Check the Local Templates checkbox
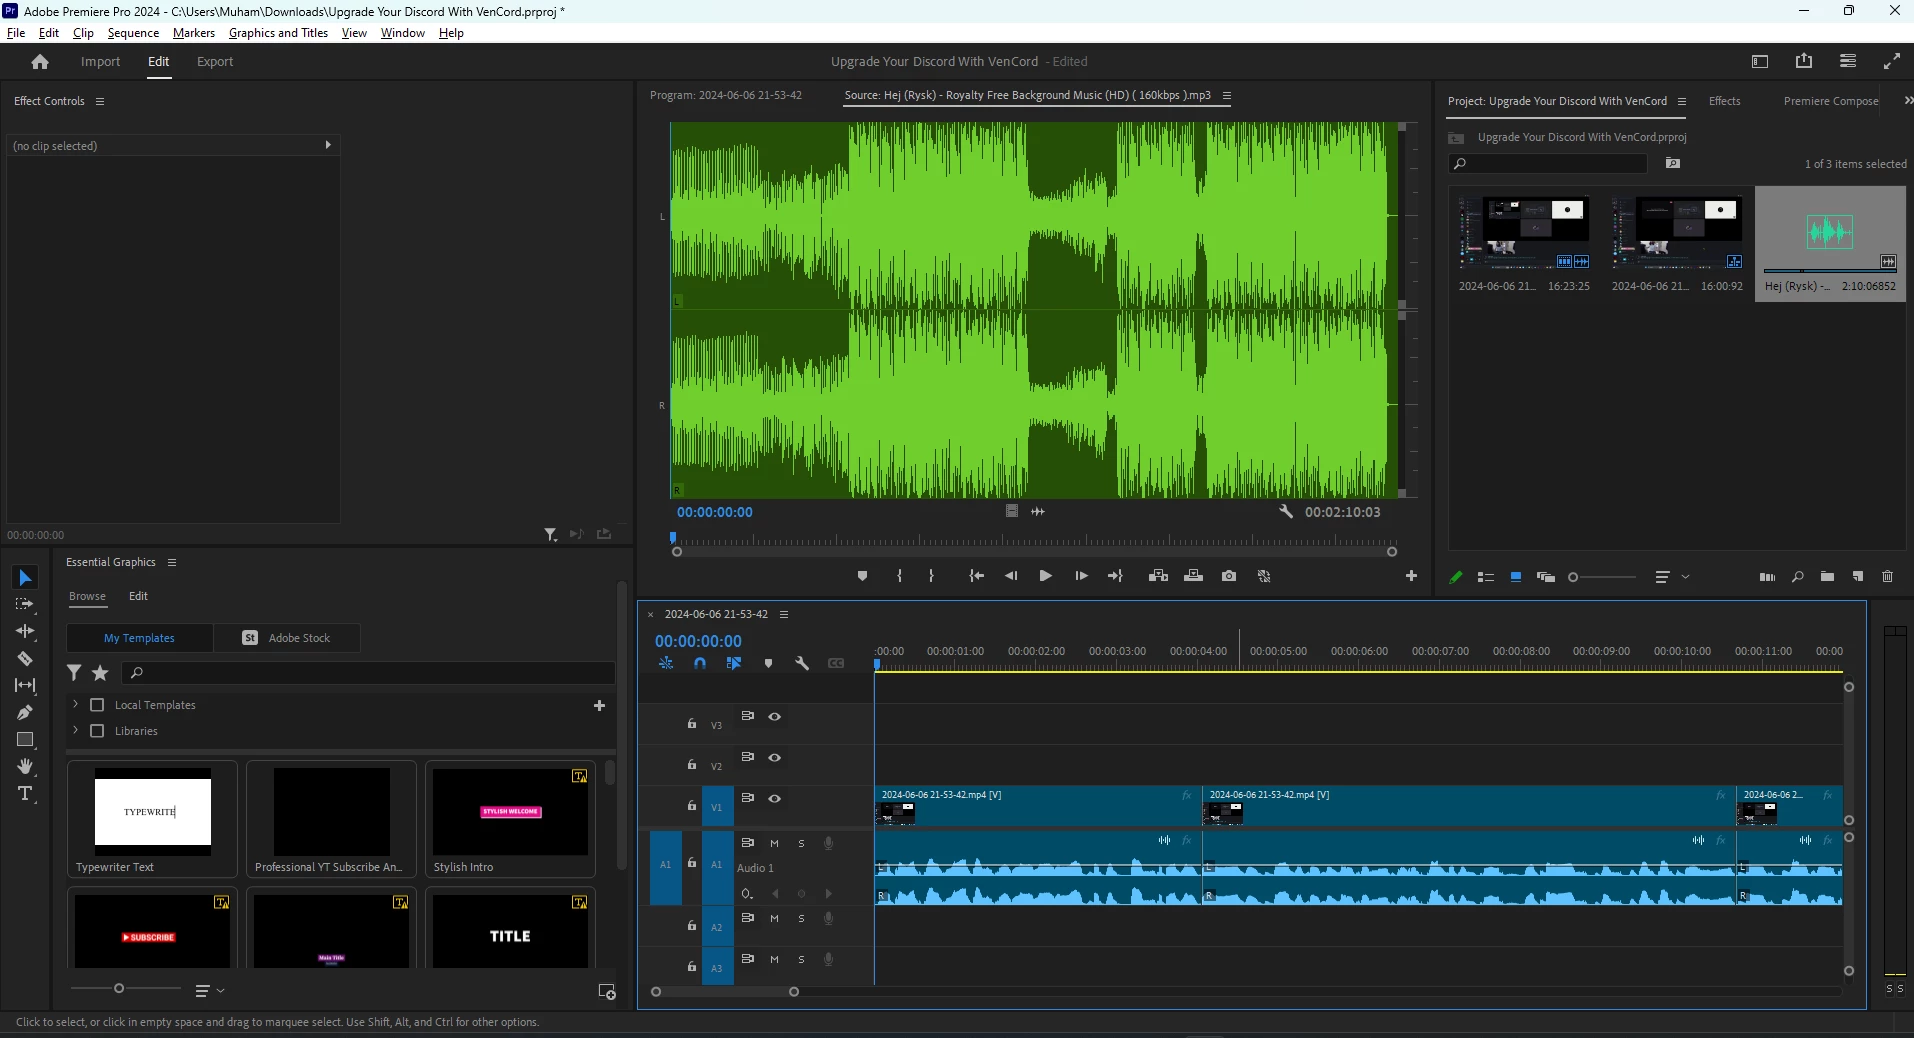Screen dimensions: 1914x1038 pyautogui.click(x=97, y=705)
